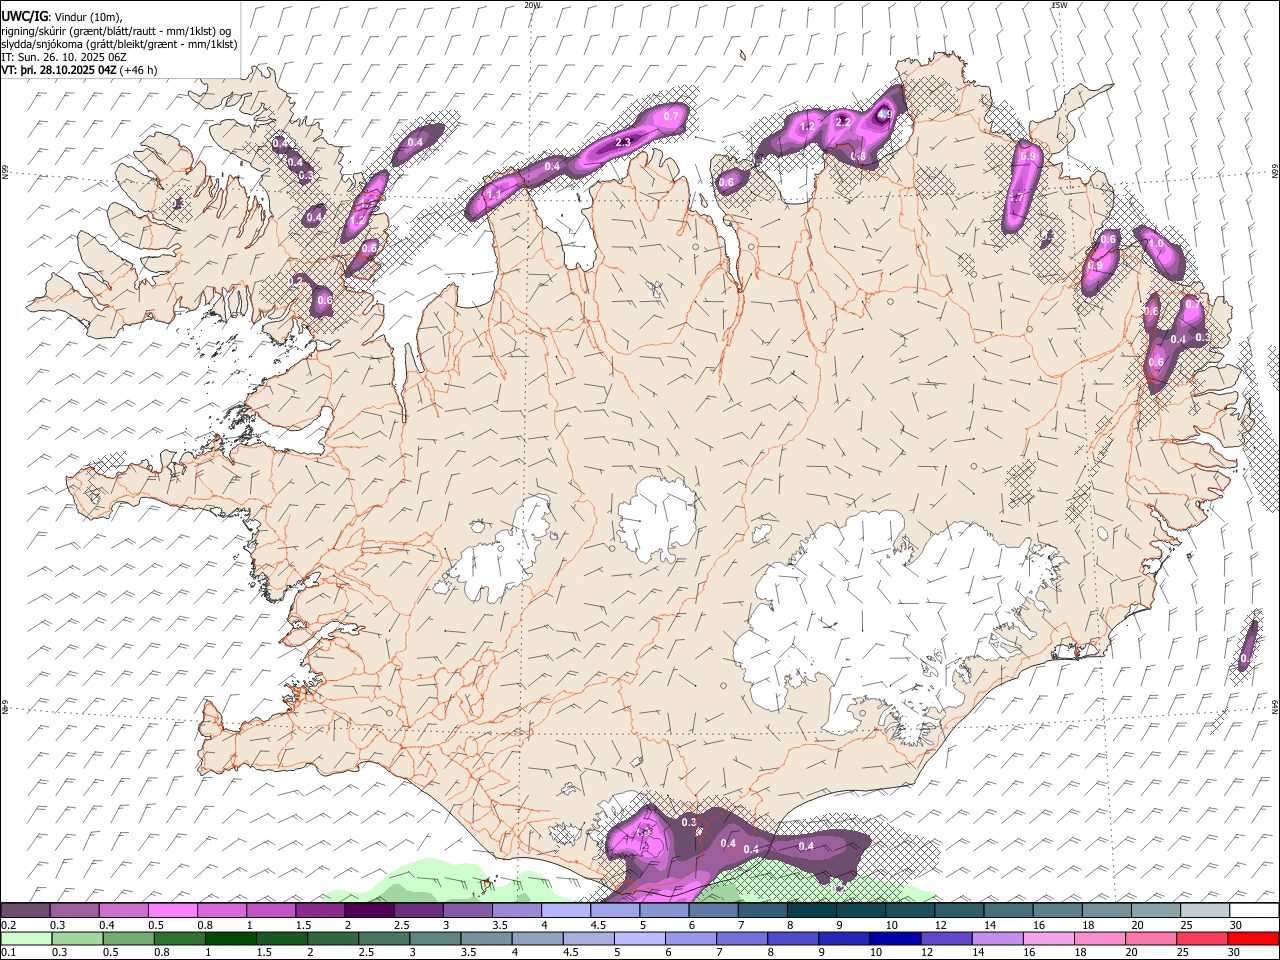Click the "2.2" precipitation value on the map
This screenshot has height=960, width=1280.
click(843, 121)
